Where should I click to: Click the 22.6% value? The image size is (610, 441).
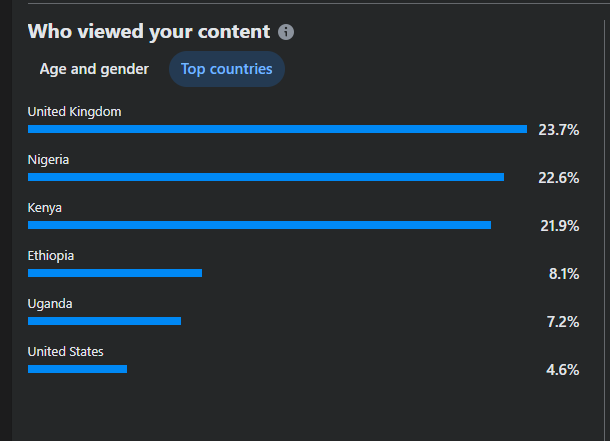pos(559,177)
